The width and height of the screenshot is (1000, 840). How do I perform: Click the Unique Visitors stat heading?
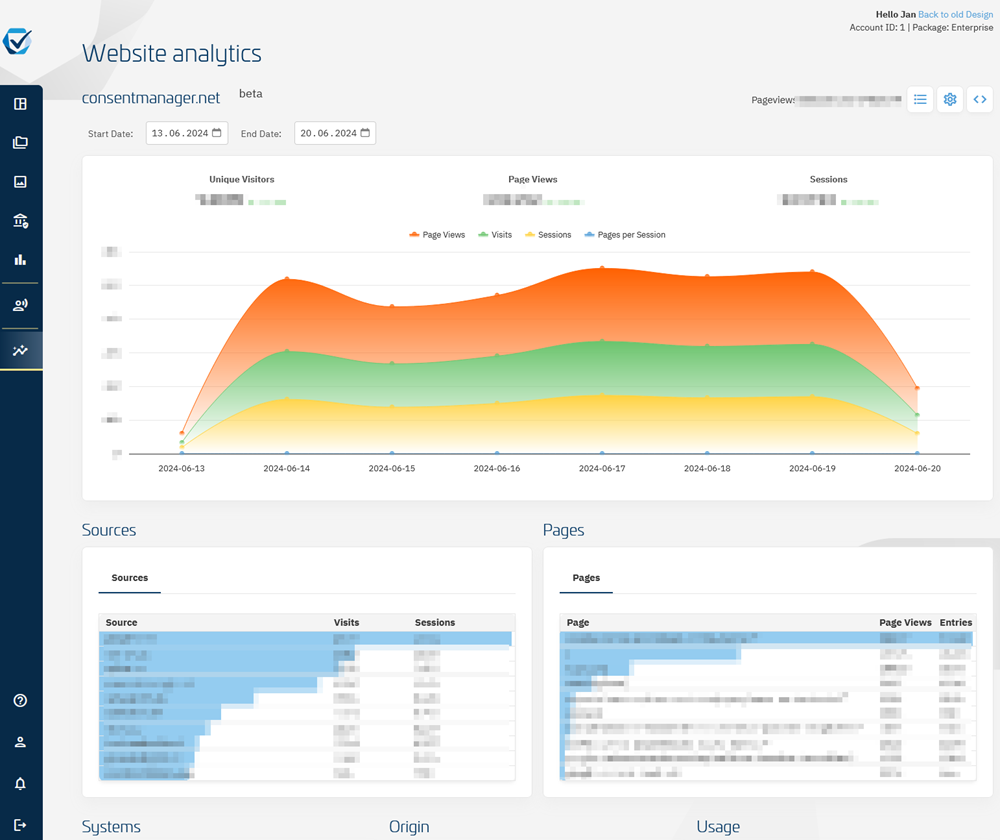point(242,179)
